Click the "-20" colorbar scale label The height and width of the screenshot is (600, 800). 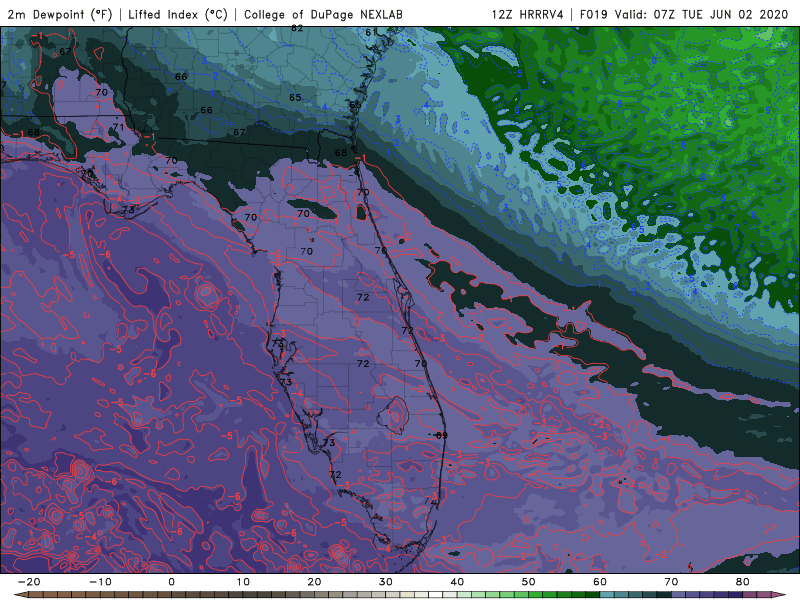tap(29, 582)
